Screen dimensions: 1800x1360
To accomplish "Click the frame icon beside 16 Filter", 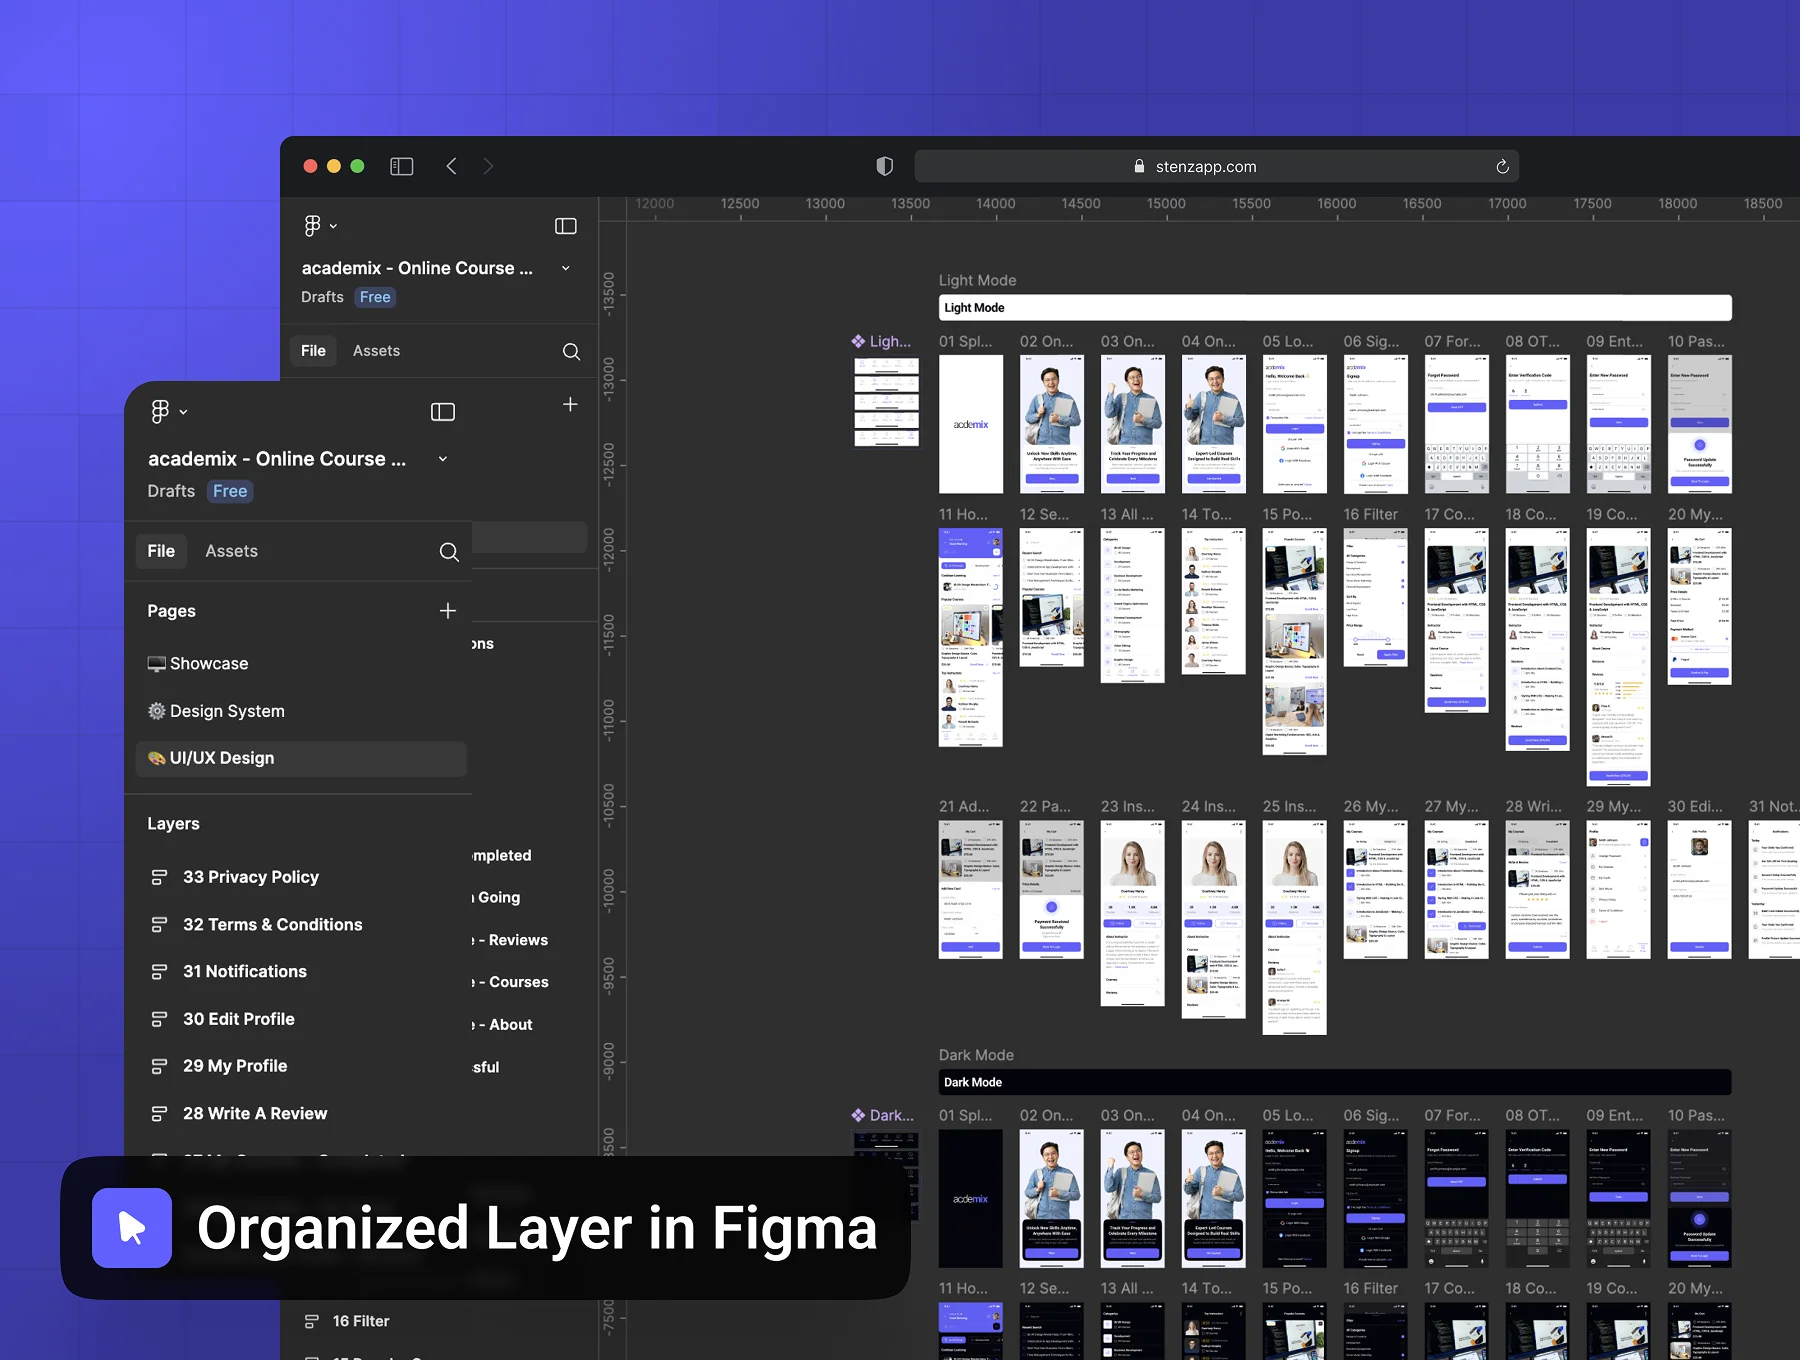I will click(312, 1321).
